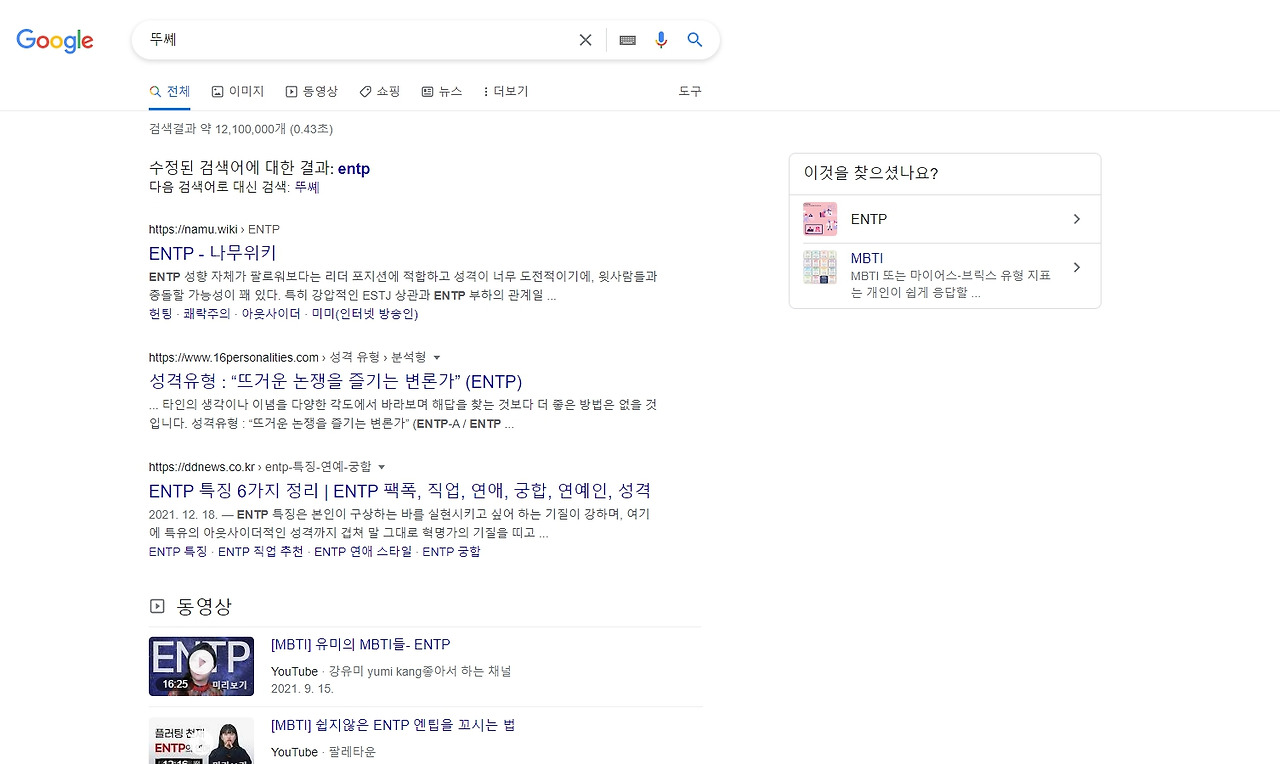Expand the ENTP suggestion chevron
The image size is (1280, 764).
click(x=1077, y=219)
